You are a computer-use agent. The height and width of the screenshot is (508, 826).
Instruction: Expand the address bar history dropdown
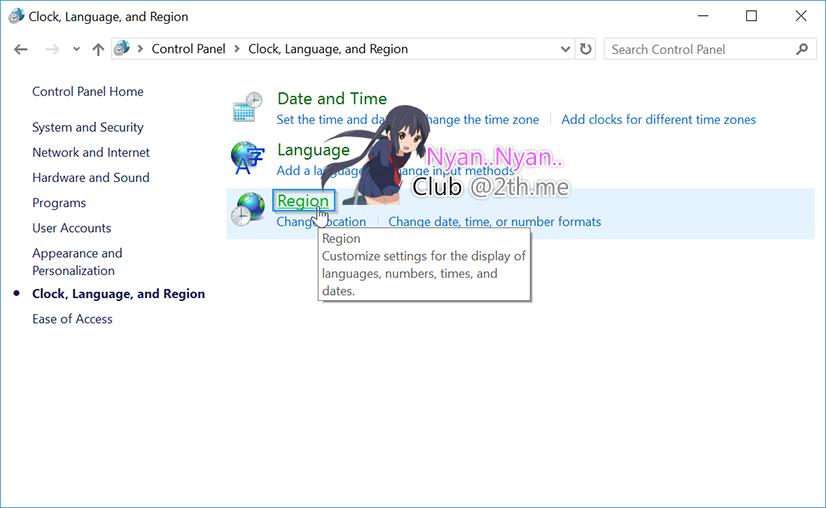565,49
